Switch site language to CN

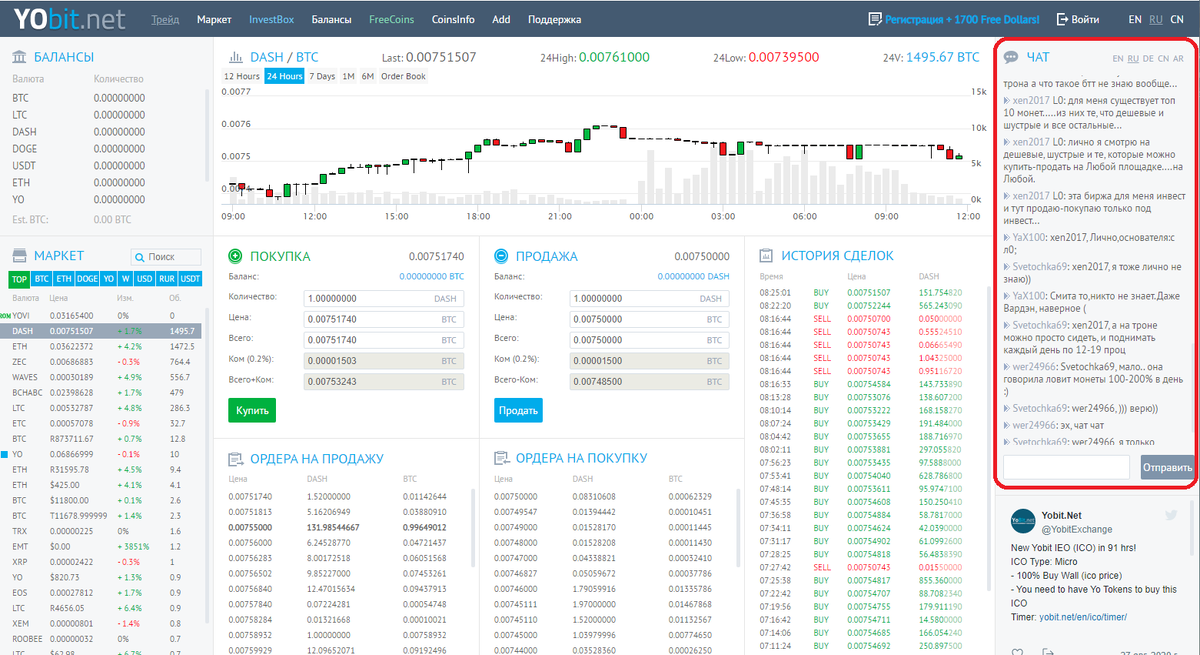pos(1176,19)
